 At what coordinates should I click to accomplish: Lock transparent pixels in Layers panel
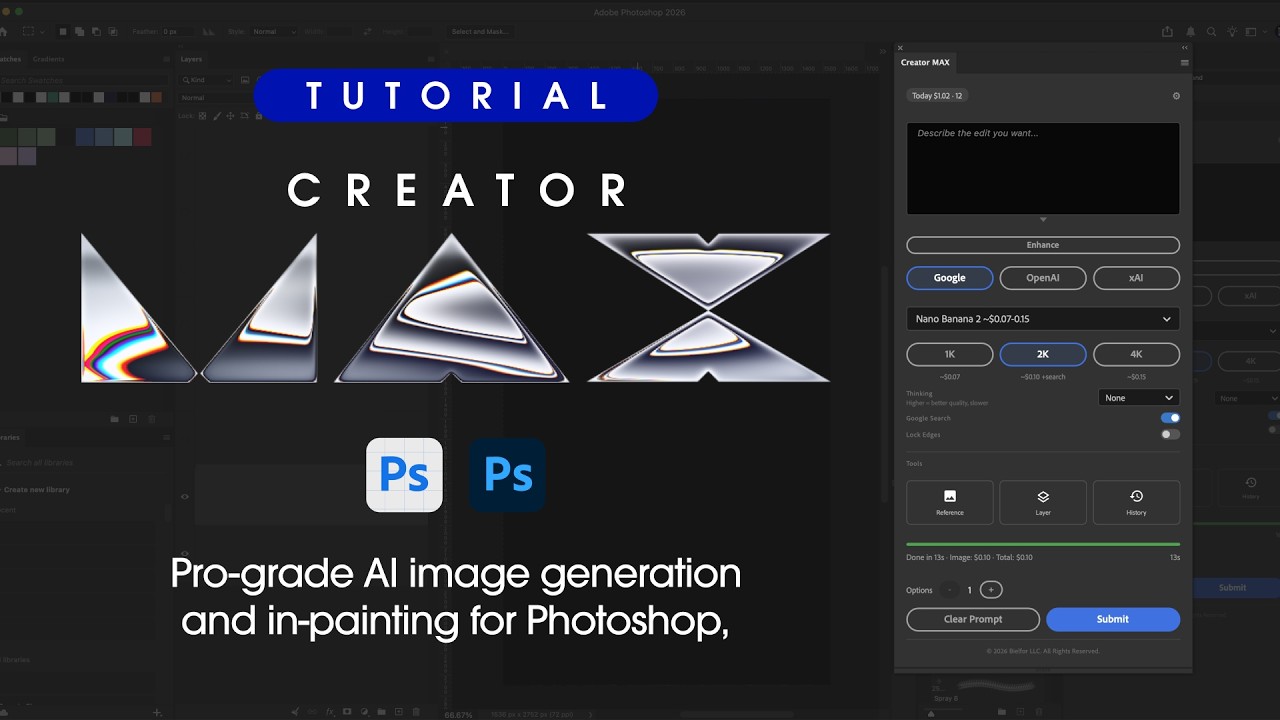click(203, 116)
